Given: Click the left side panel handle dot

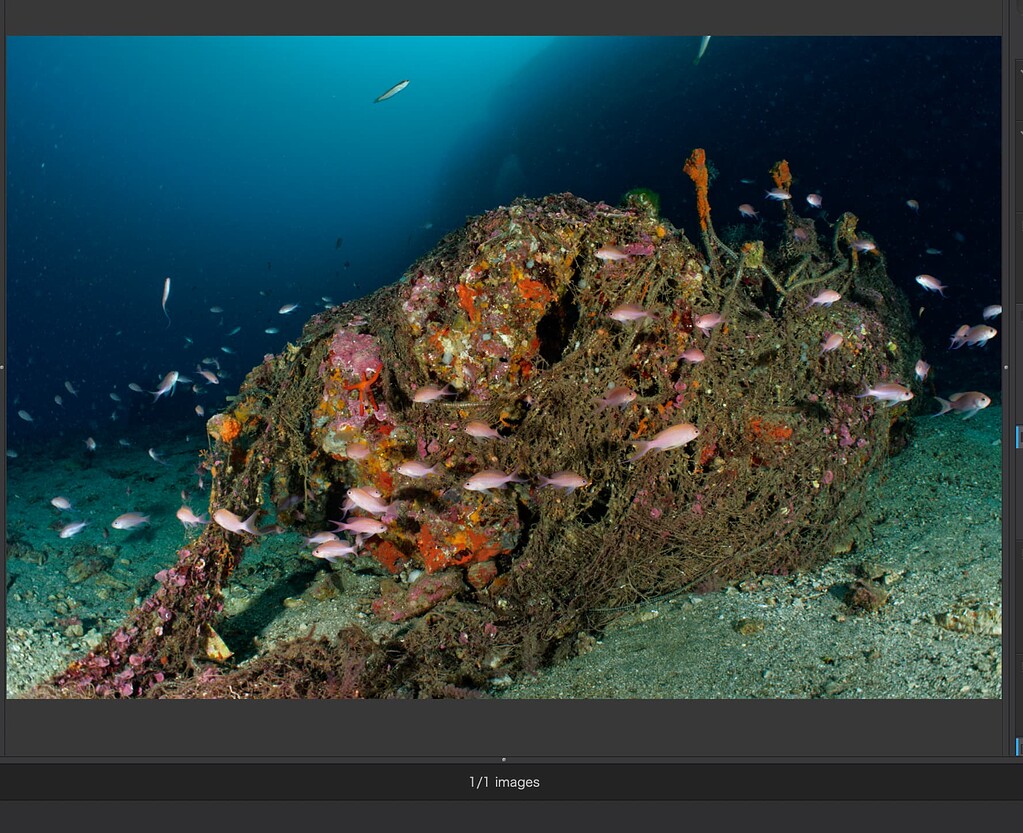Looking at the screenshot, I should pyautogui.click(x=2, y=368).
